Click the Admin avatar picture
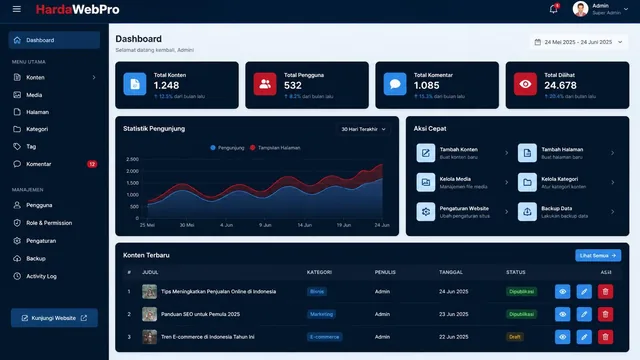Screen dimensions: 640x360 click(580, 9)
